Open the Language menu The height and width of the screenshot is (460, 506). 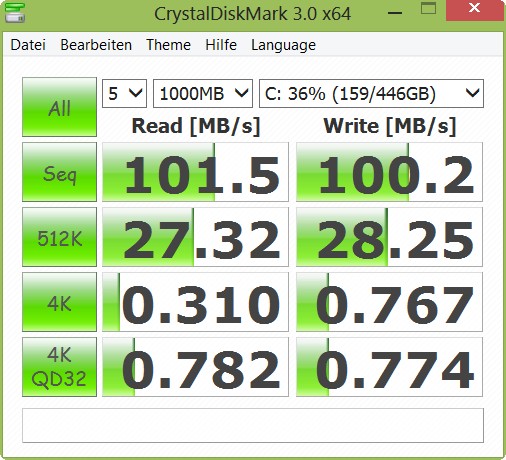coord(283,46)
